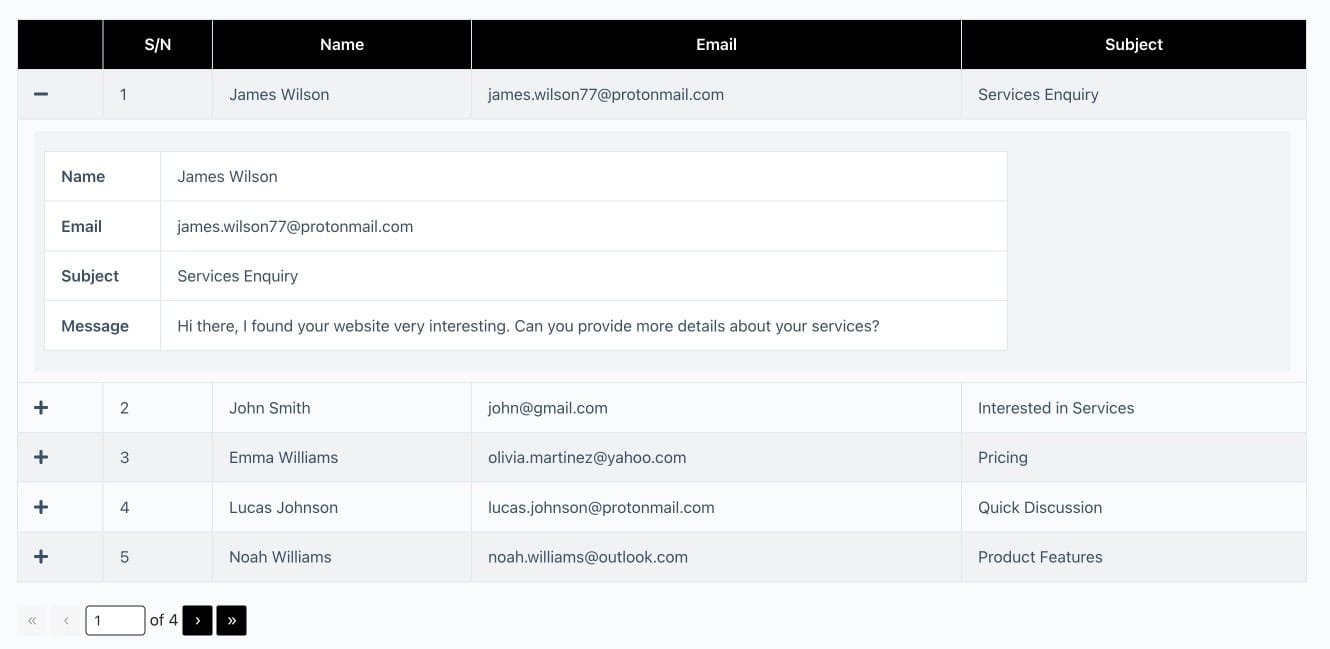Select the john@gmail.com email cell

coord(716,408)
